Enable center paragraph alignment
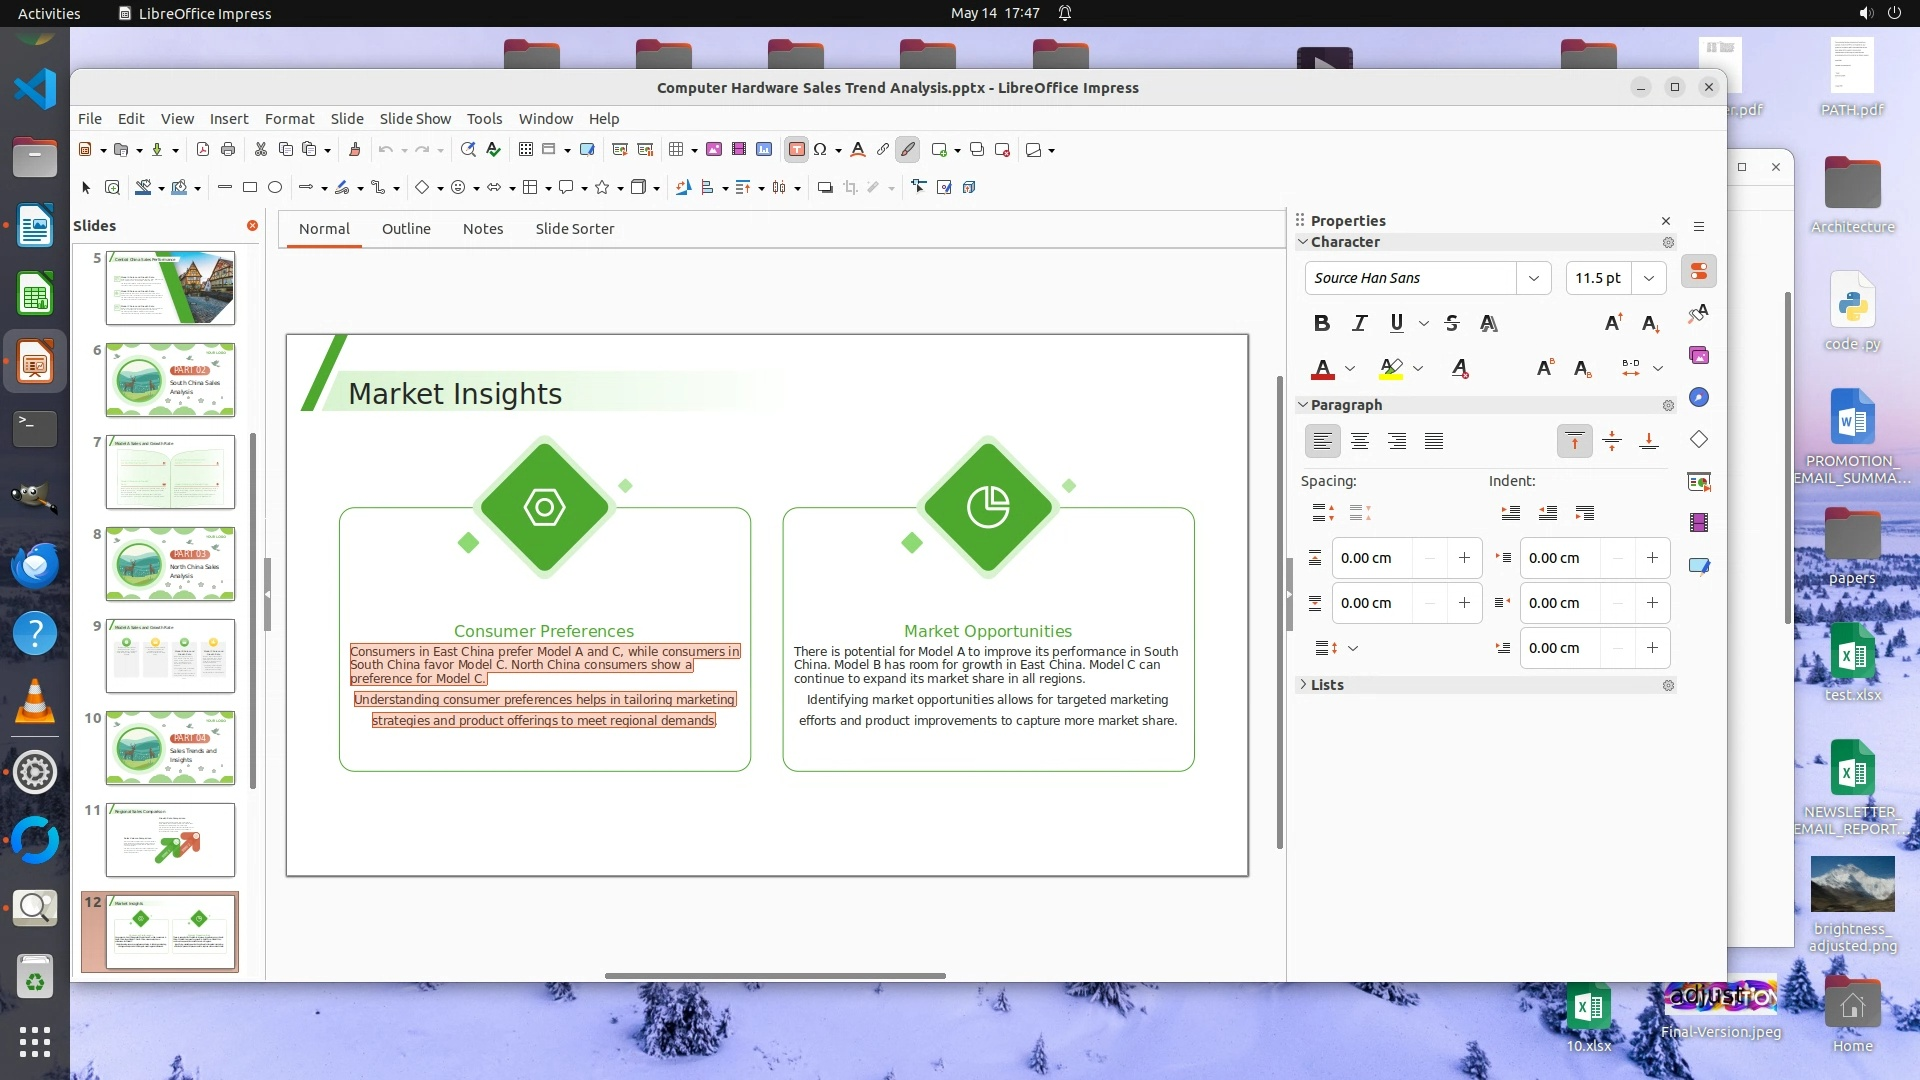The width and height of the screenshot is (1920, 1080). pyautogui.click(x=1360, y=441)
